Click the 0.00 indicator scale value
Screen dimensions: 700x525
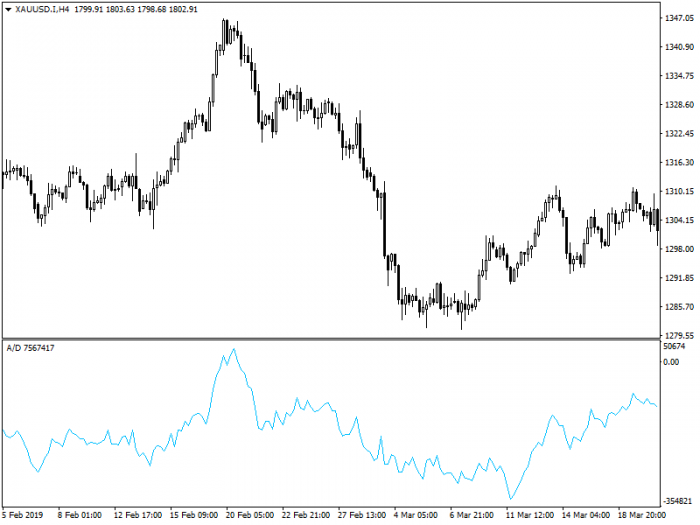(x=671, y=362)
